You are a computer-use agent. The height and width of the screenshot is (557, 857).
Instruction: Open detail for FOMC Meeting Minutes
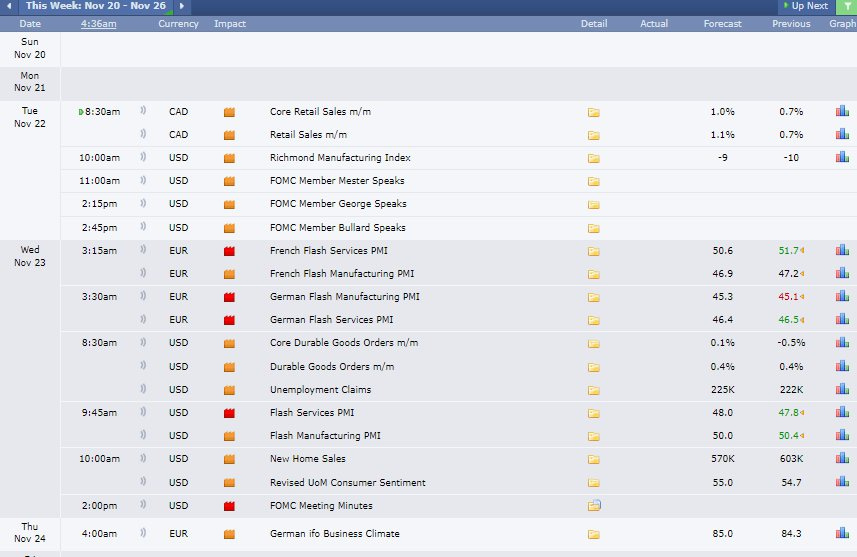(594, 506)
